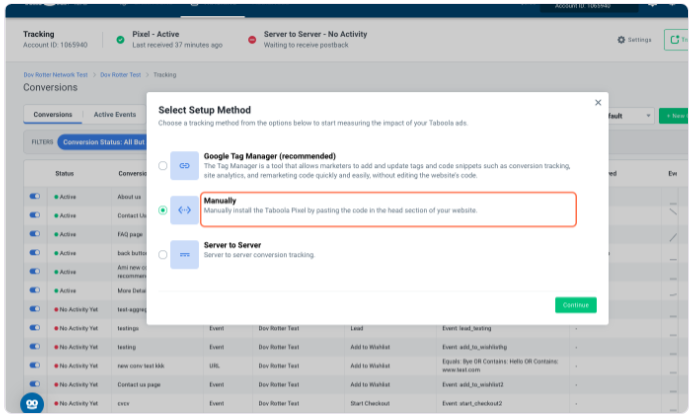This screenshot has width=690, height=419.
Task: Click the Manually code brackets icon
Action: (x=184, y=210)
